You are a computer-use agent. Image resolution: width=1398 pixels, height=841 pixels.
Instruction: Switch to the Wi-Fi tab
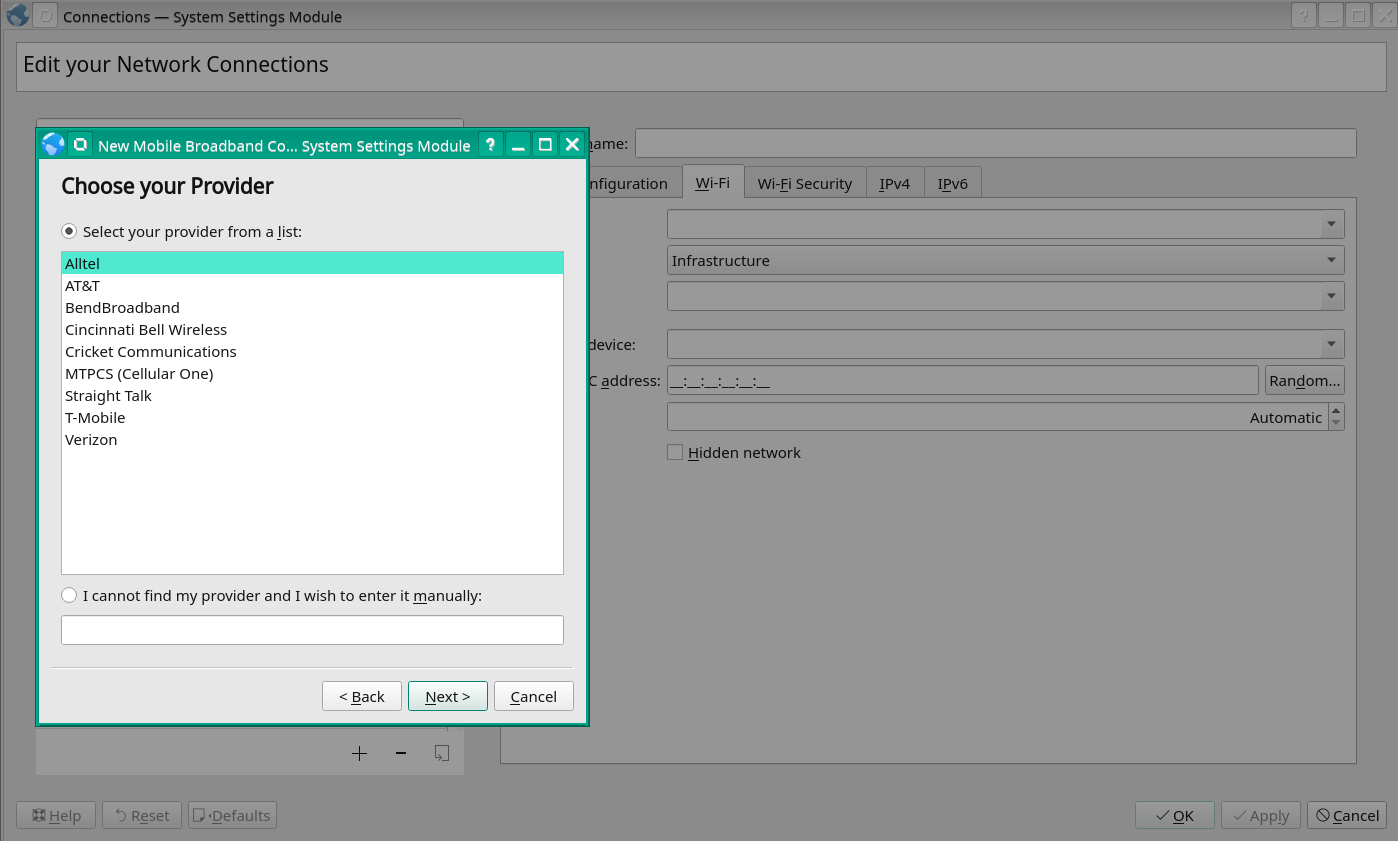click(x=713, y=182)
